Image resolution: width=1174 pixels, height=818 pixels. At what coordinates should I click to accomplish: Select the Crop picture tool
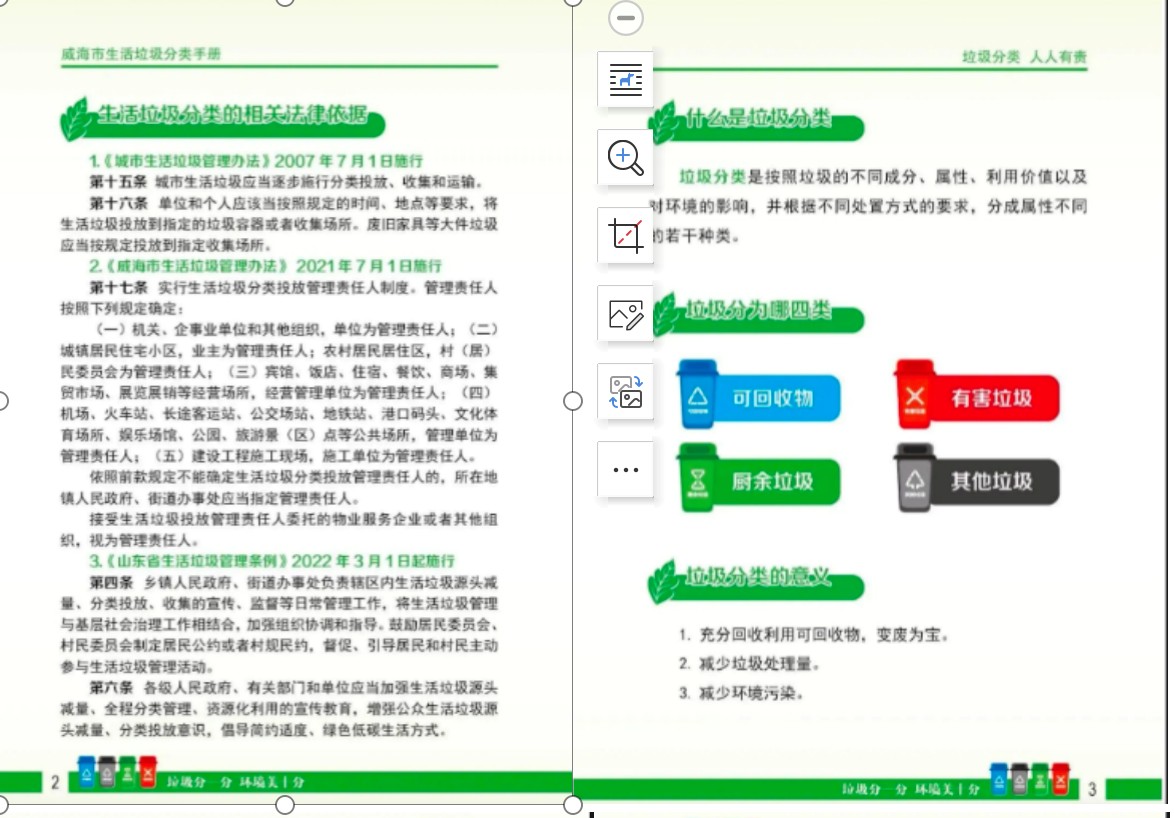(626, 236)
